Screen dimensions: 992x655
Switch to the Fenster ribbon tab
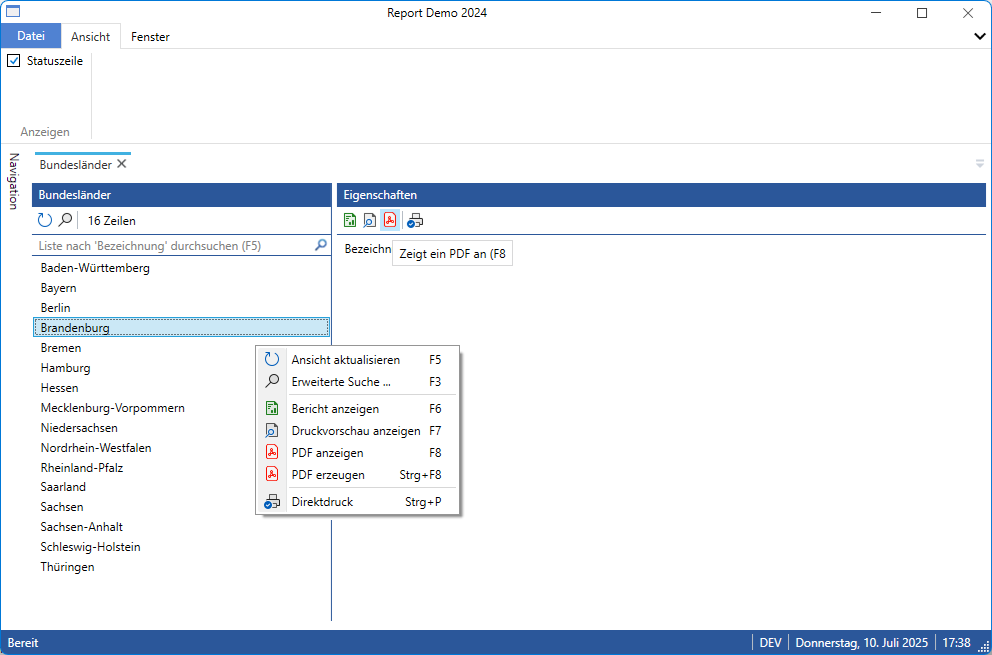(150, 37)
